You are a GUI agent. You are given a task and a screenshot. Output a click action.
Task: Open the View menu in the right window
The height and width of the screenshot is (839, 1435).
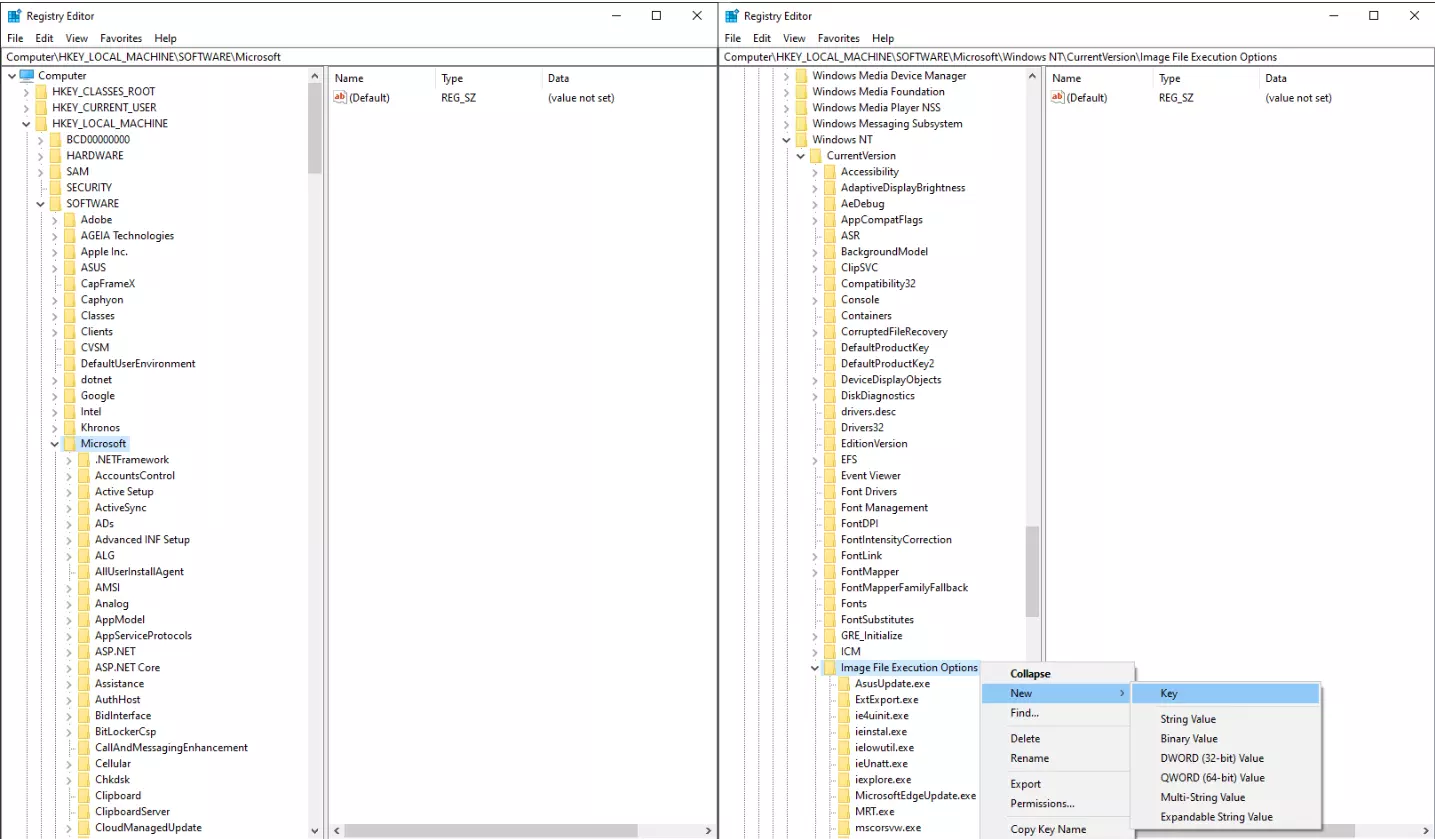(x=795, y=38)
